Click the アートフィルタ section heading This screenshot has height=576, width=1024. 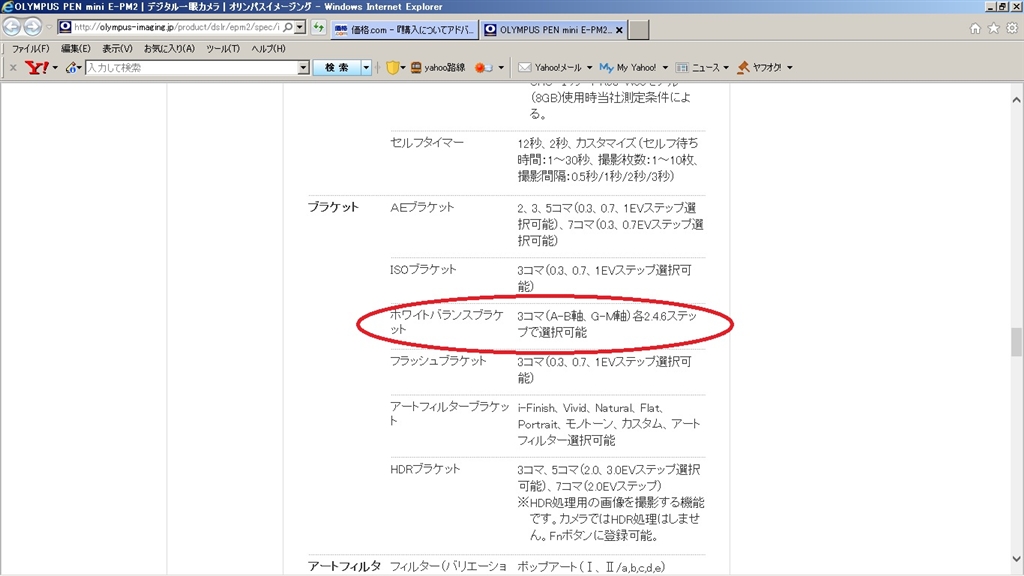pos(344,566)
